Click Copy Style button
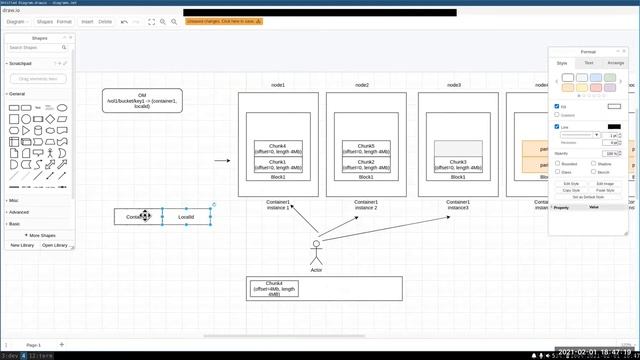The image size is (640, 360). (x=571, y=190)
